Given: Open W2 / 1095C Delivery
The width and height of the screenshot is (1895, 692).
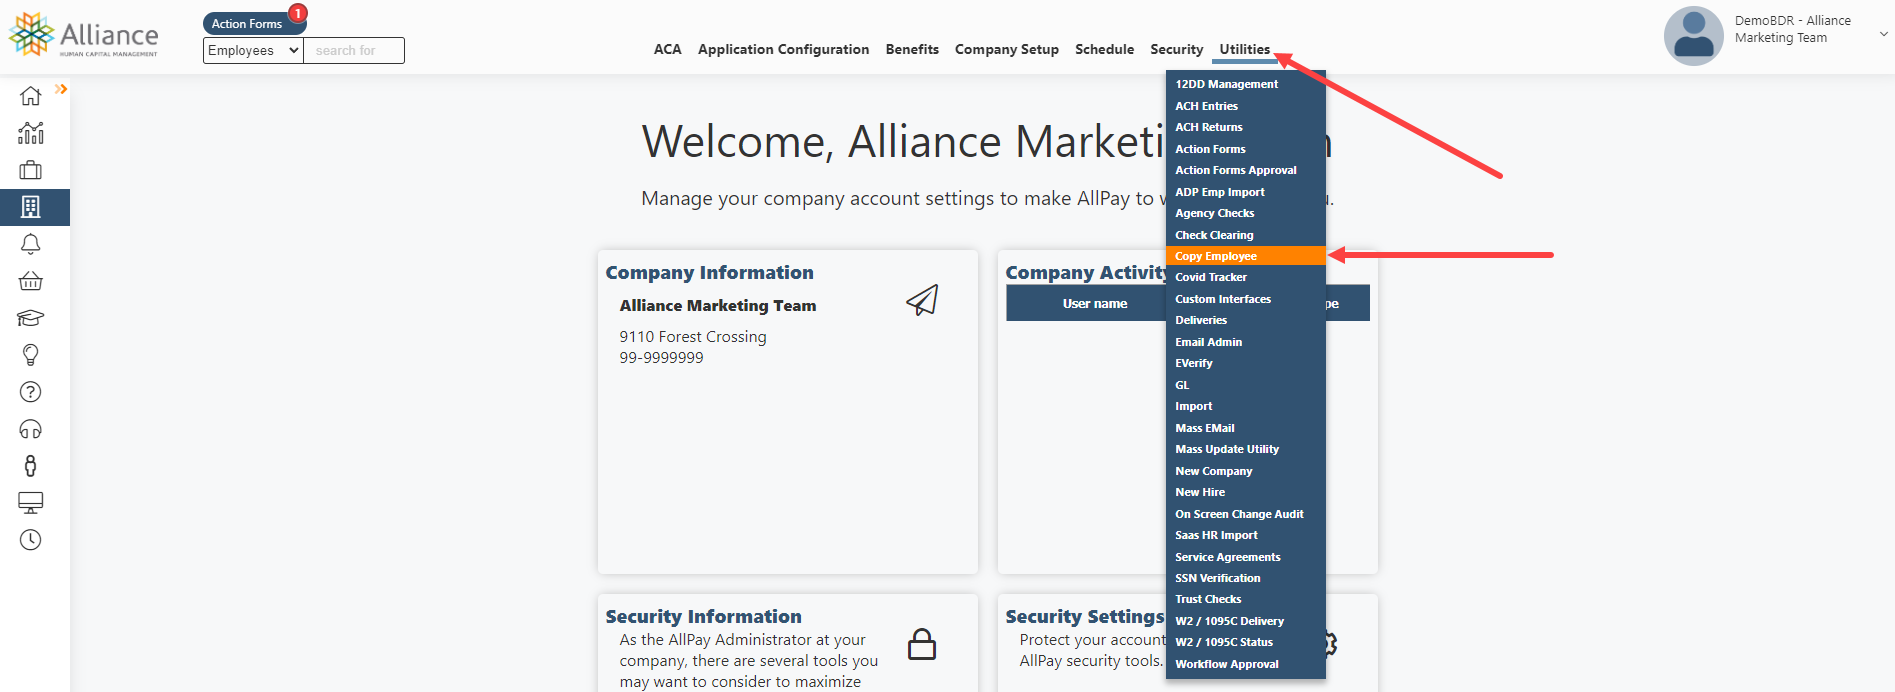Looking at the screenshot, I should tap(1246, 621).
